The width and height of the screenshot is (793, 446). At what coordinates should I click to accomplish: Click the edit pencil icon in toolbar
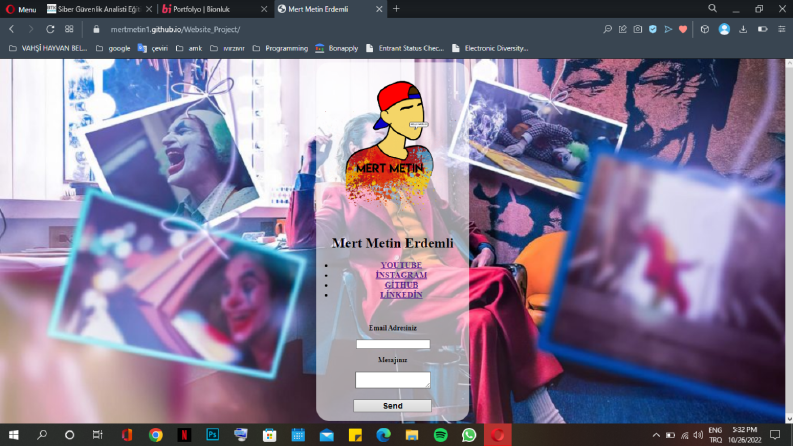click(623, 29)
